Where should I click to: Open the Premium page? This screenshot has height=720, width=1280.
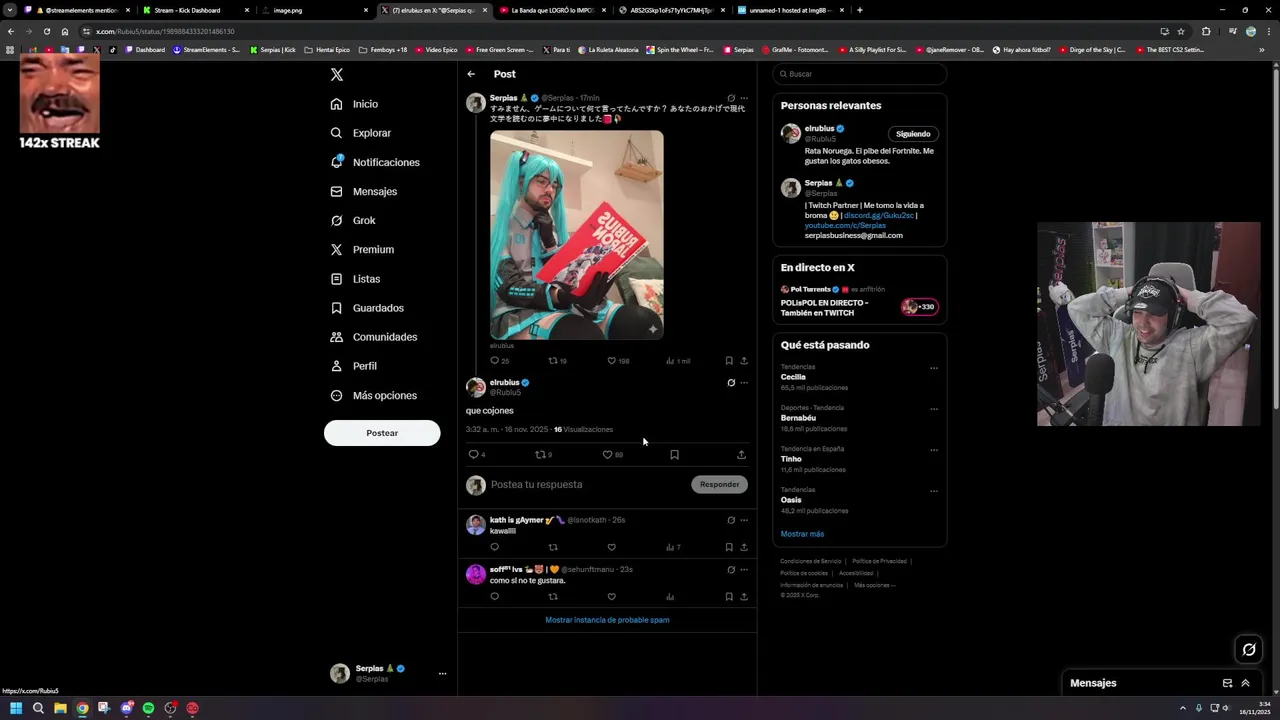tap(362, 249)
